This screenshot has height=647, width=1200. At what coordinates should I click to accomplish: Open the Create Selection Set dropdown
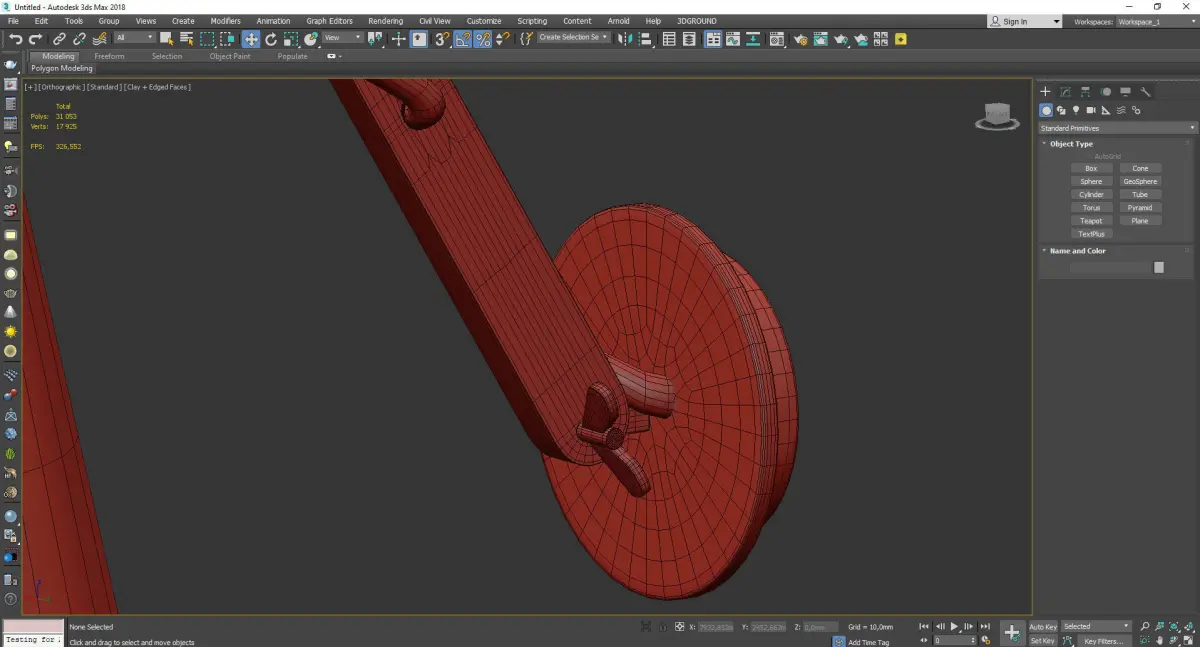coord(573,38)
